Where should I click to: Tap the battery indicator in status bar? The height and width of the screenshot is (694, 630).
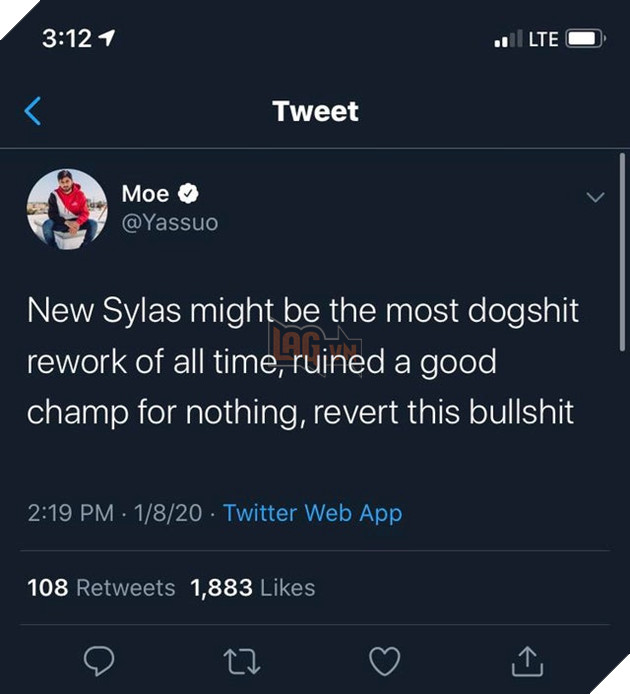pos(585,39)
